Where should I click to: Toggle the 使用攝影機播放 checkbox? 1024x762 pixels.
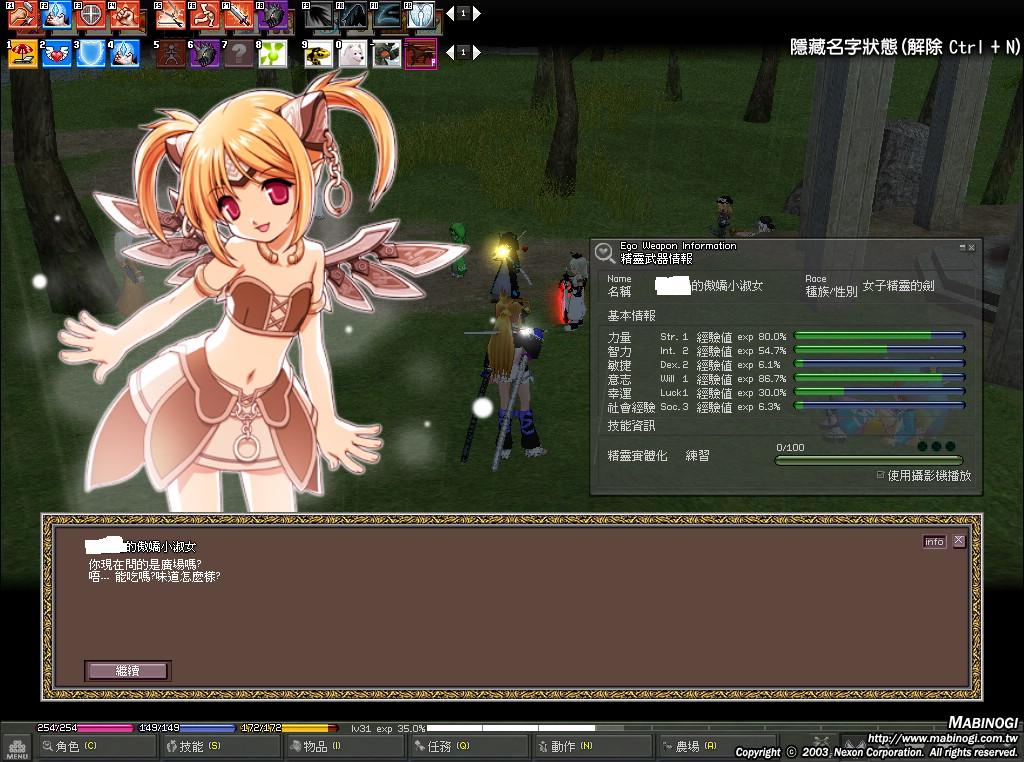point(880,475)
